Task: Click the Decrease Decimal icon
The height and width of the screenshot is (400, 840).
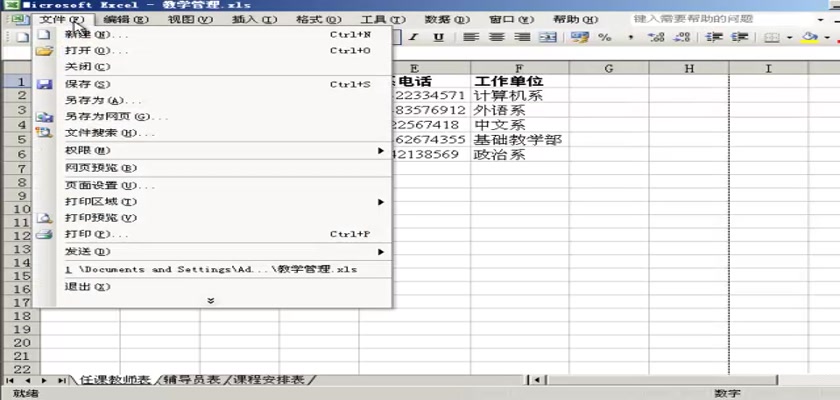Action: 681,37
